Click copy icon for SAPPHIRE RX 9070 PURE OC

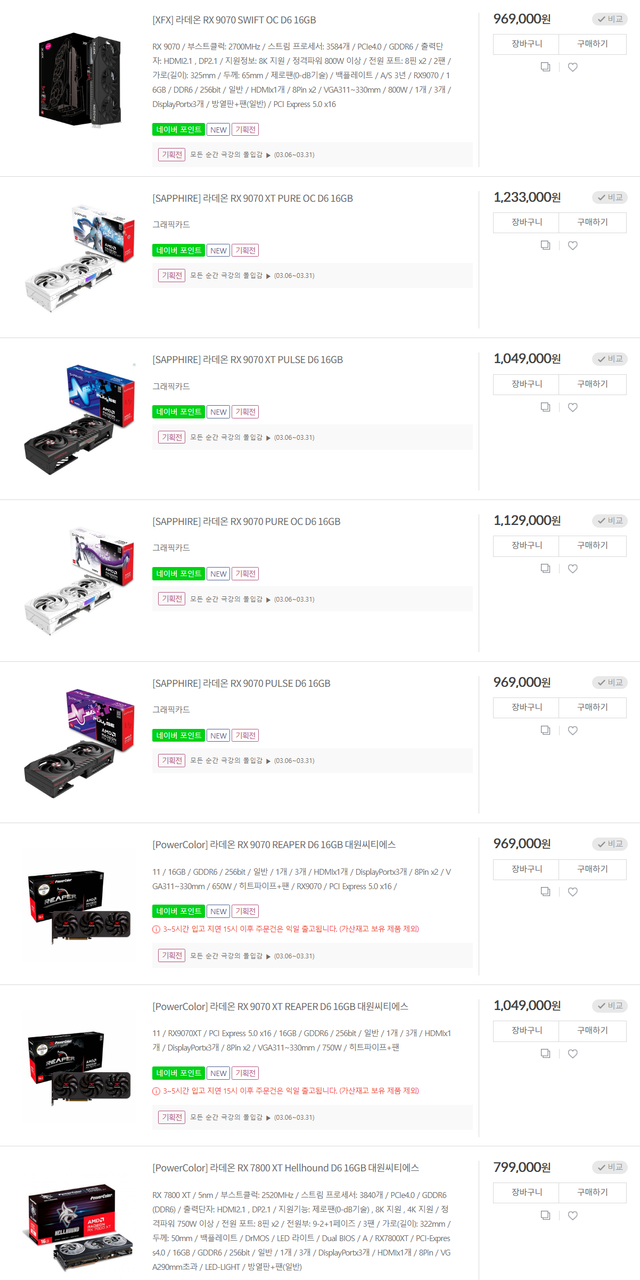pos(545,568)
